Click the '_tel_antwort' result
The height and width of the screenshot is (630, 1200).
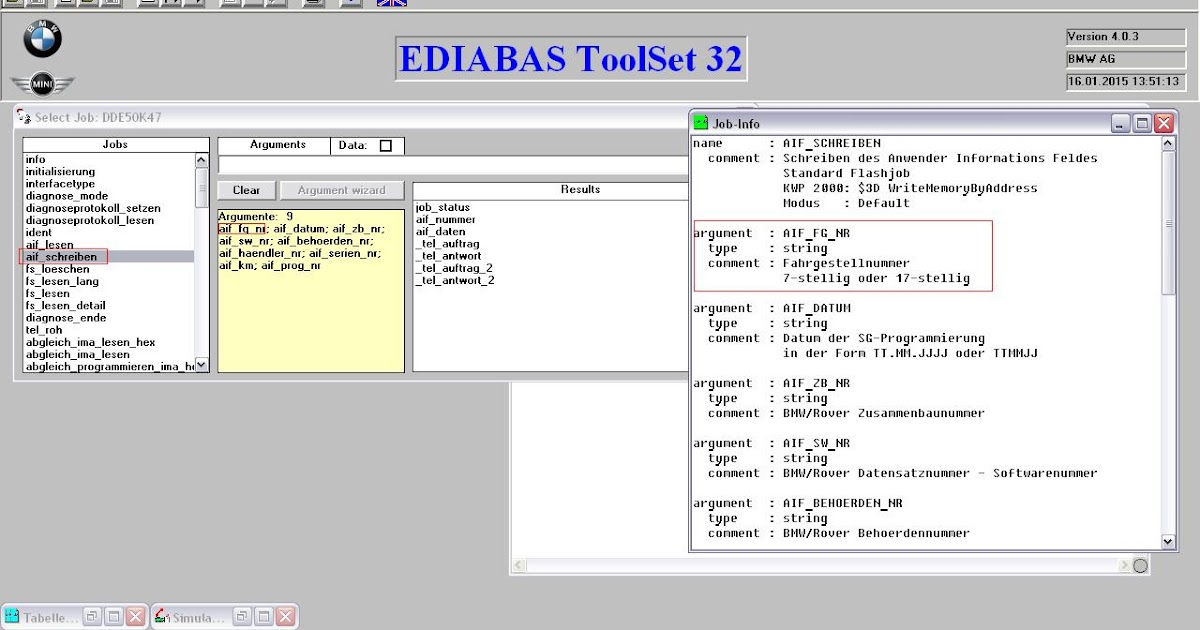pos(448,256)
